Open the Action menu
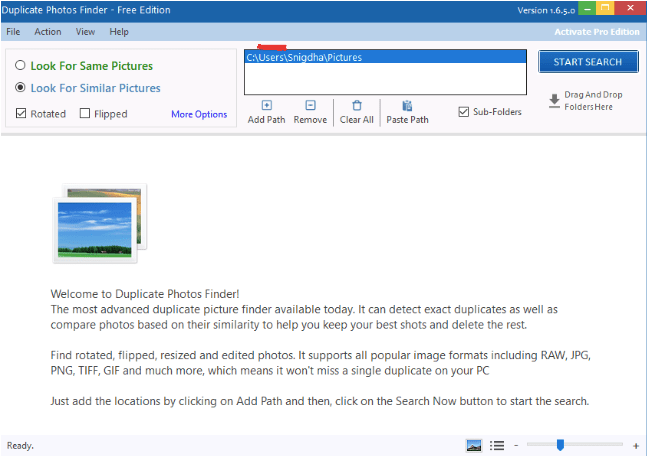 coord(48,32)
